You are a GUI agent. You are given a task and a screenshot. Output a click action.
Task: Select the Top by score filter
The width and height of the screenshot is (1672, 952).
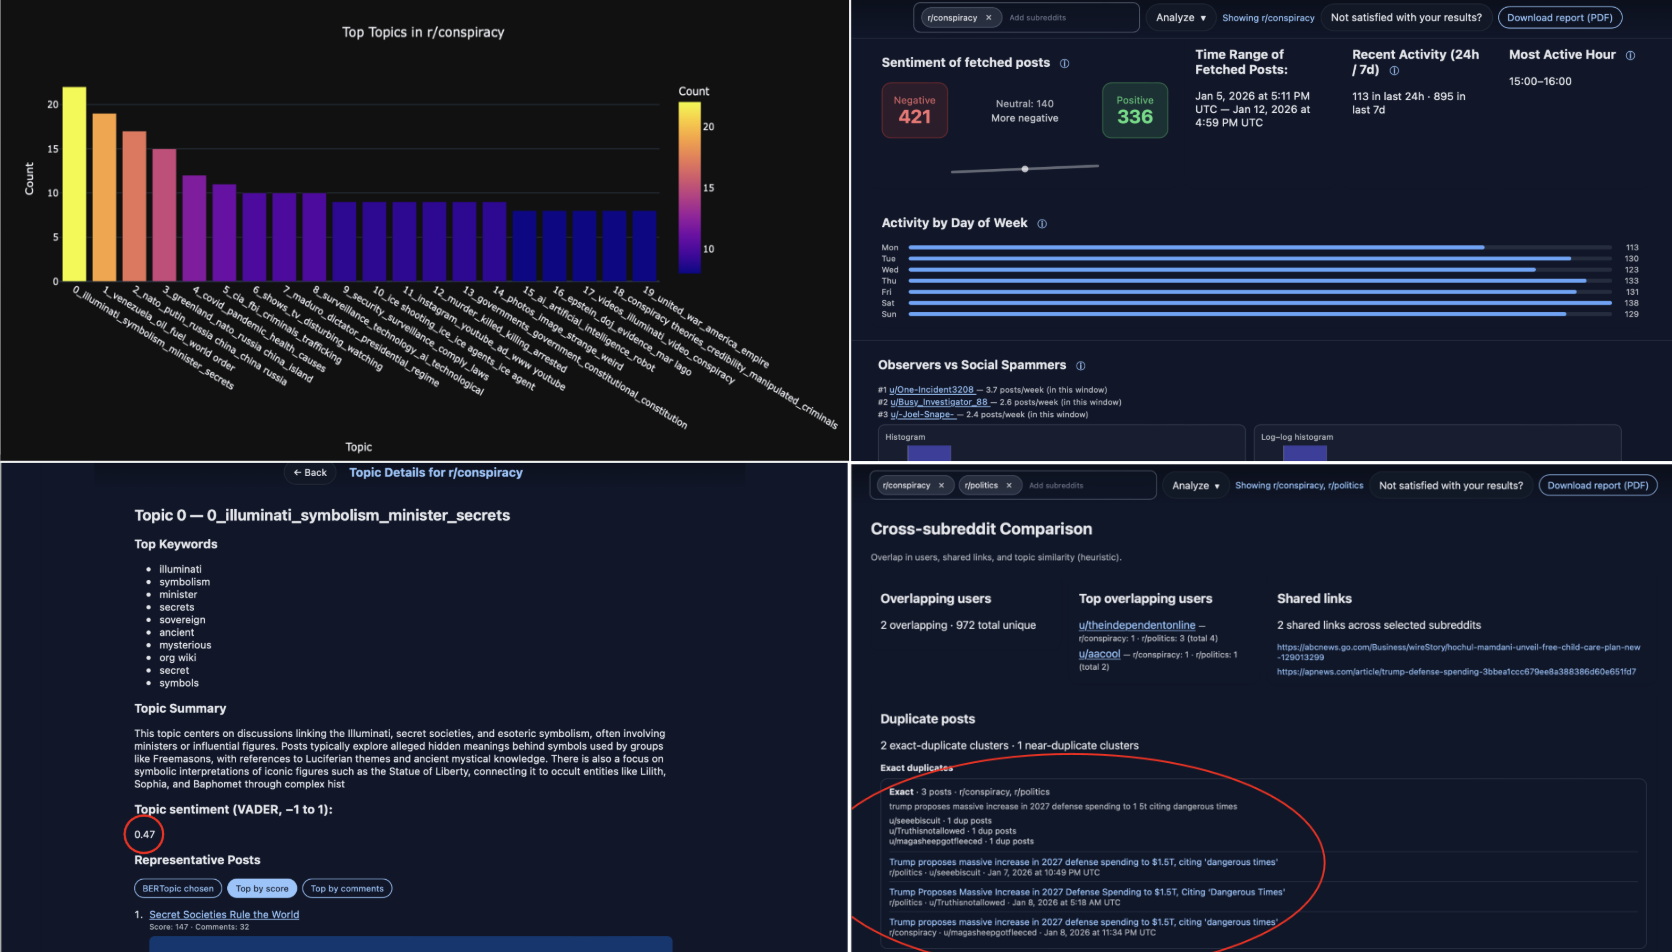pos(262,888)
